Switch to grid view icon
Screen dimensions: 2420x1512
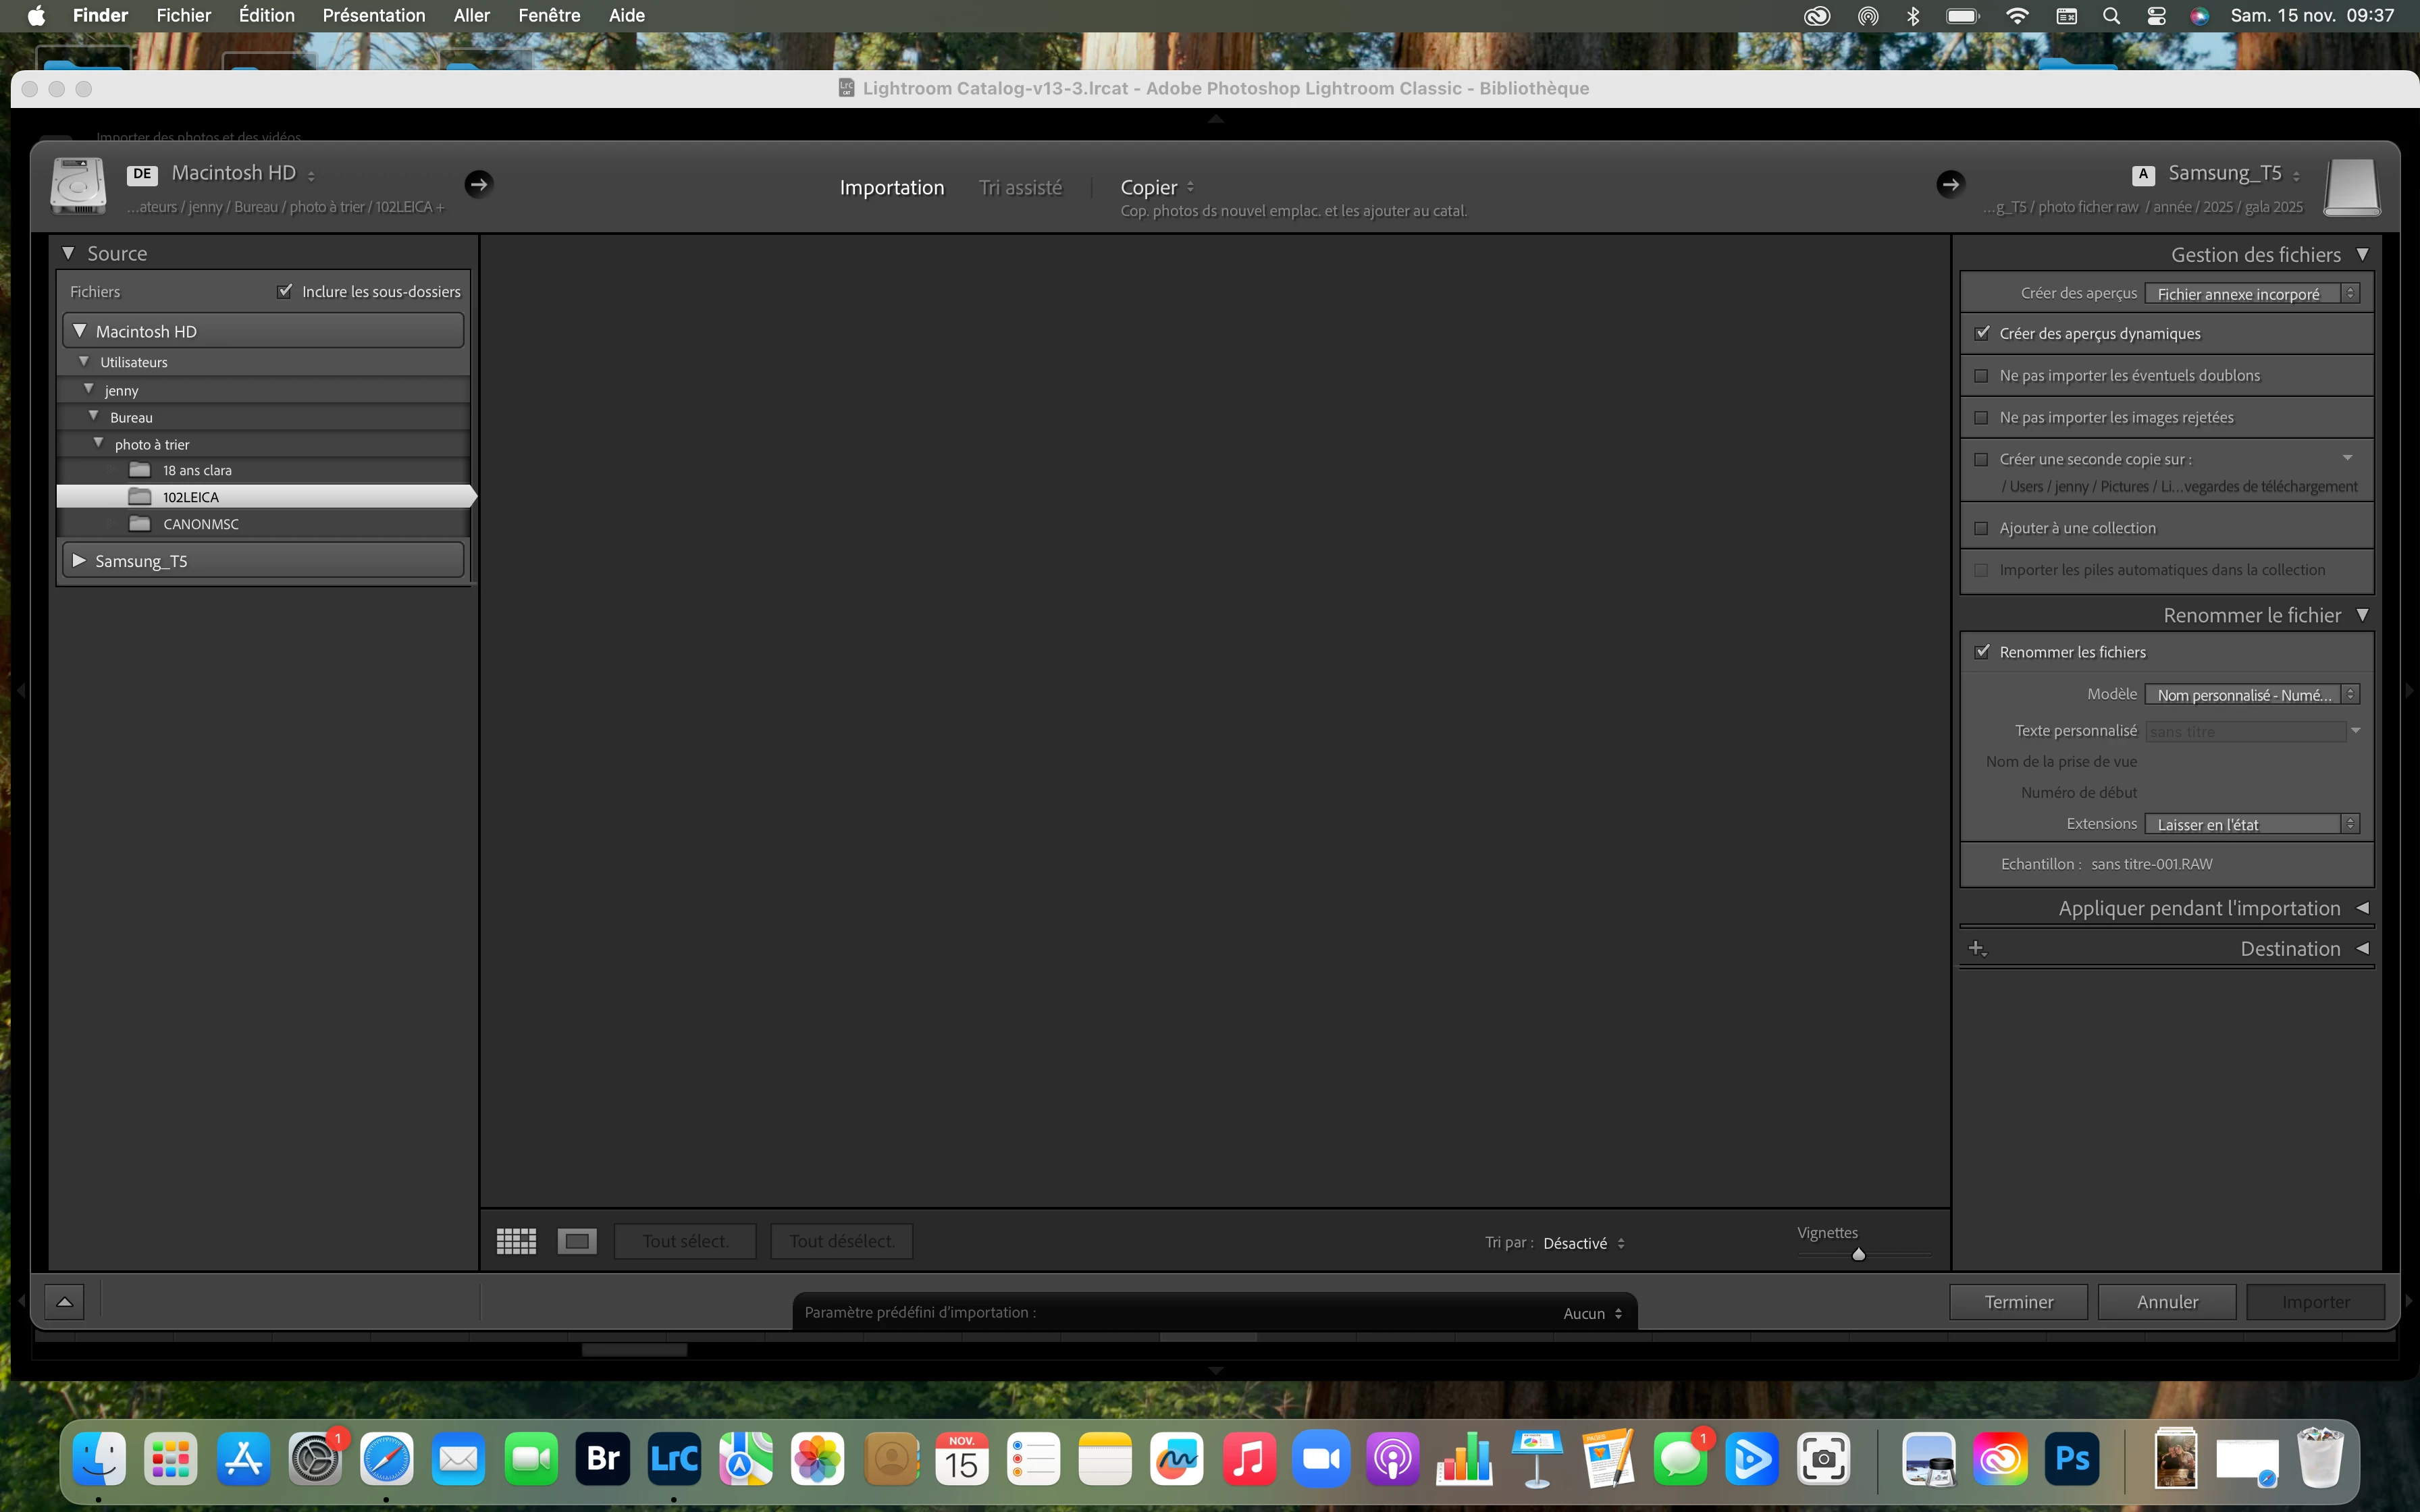[516, 1241]
